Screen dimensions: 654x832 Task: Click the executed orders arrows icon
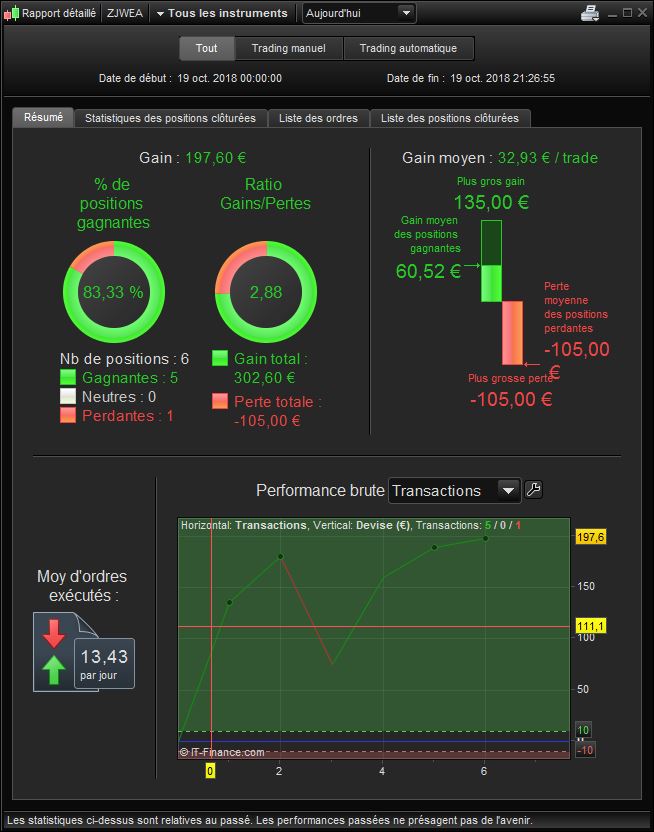[54, 651]
